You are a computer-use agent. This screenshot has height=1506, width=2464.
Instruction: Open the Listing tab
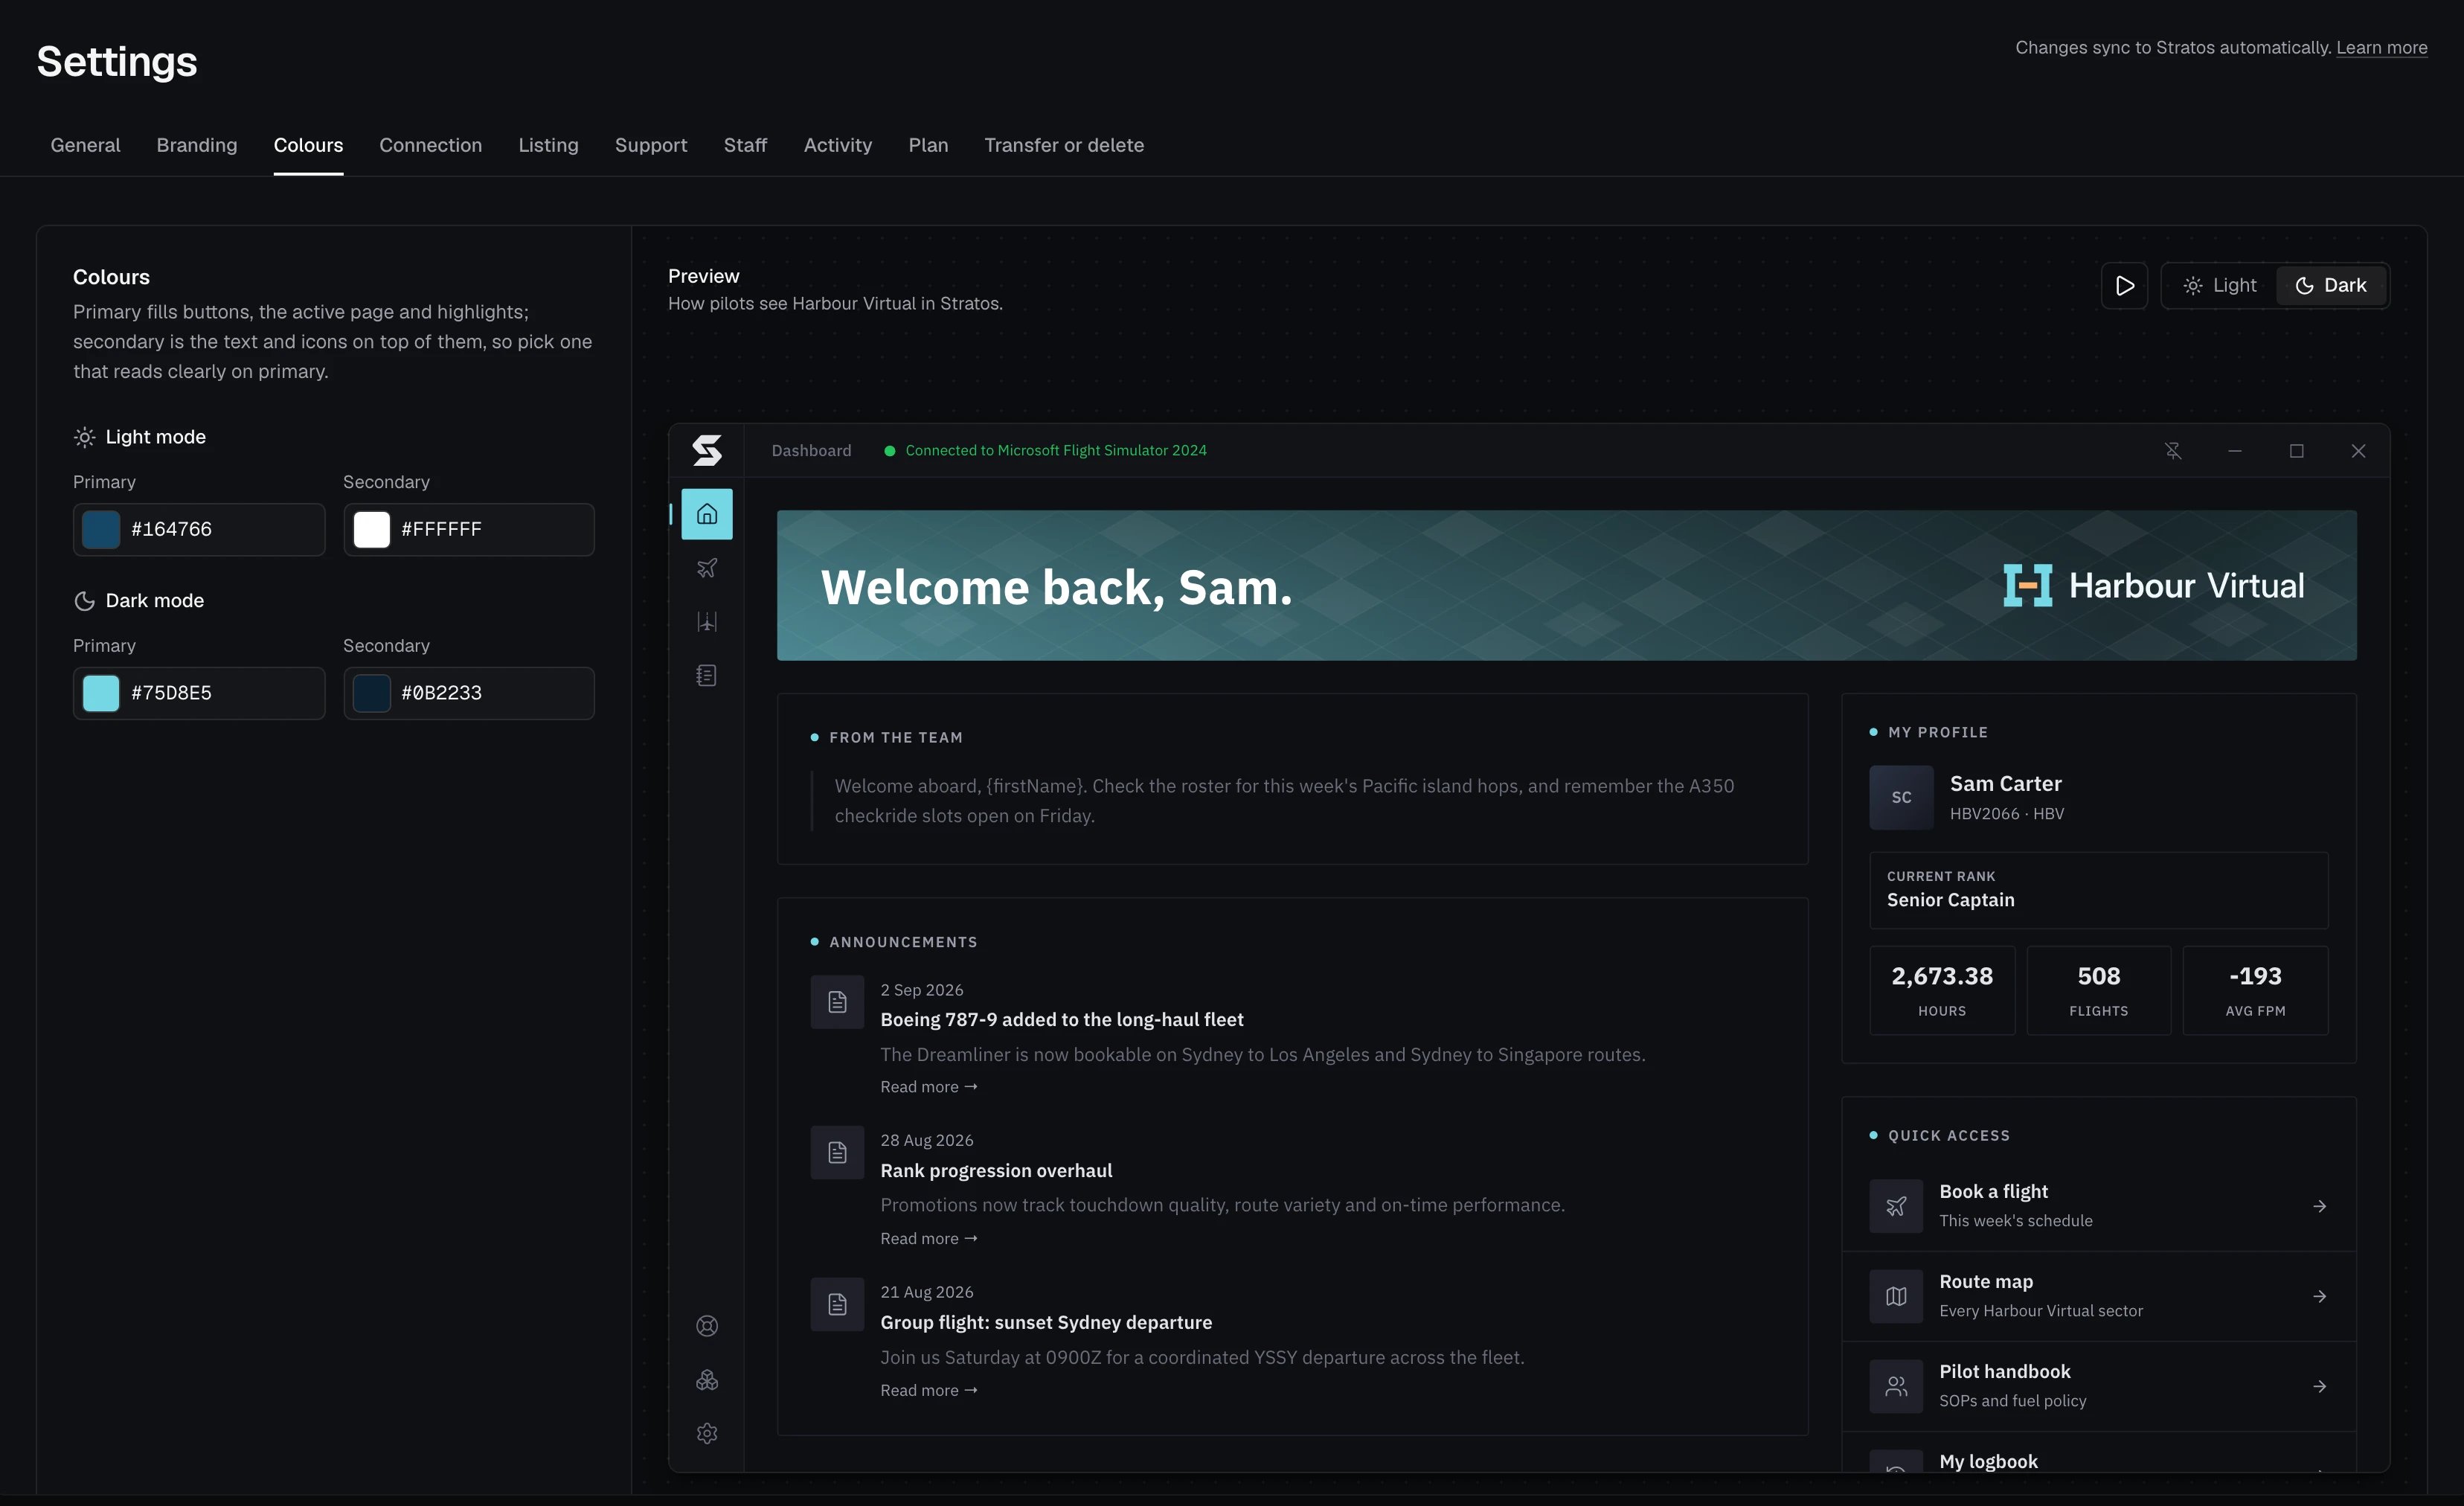(548, 145)
